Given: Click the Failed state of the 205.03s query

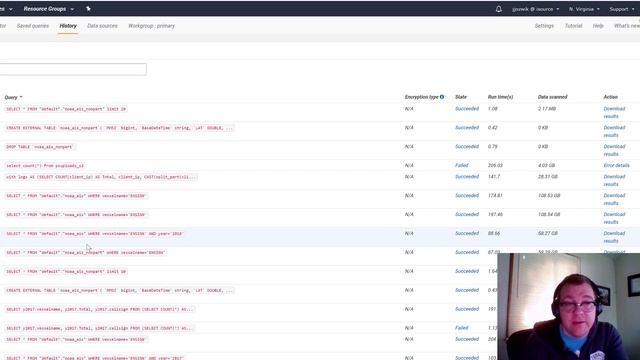Looking at the screenshot, I should point(462,165).
